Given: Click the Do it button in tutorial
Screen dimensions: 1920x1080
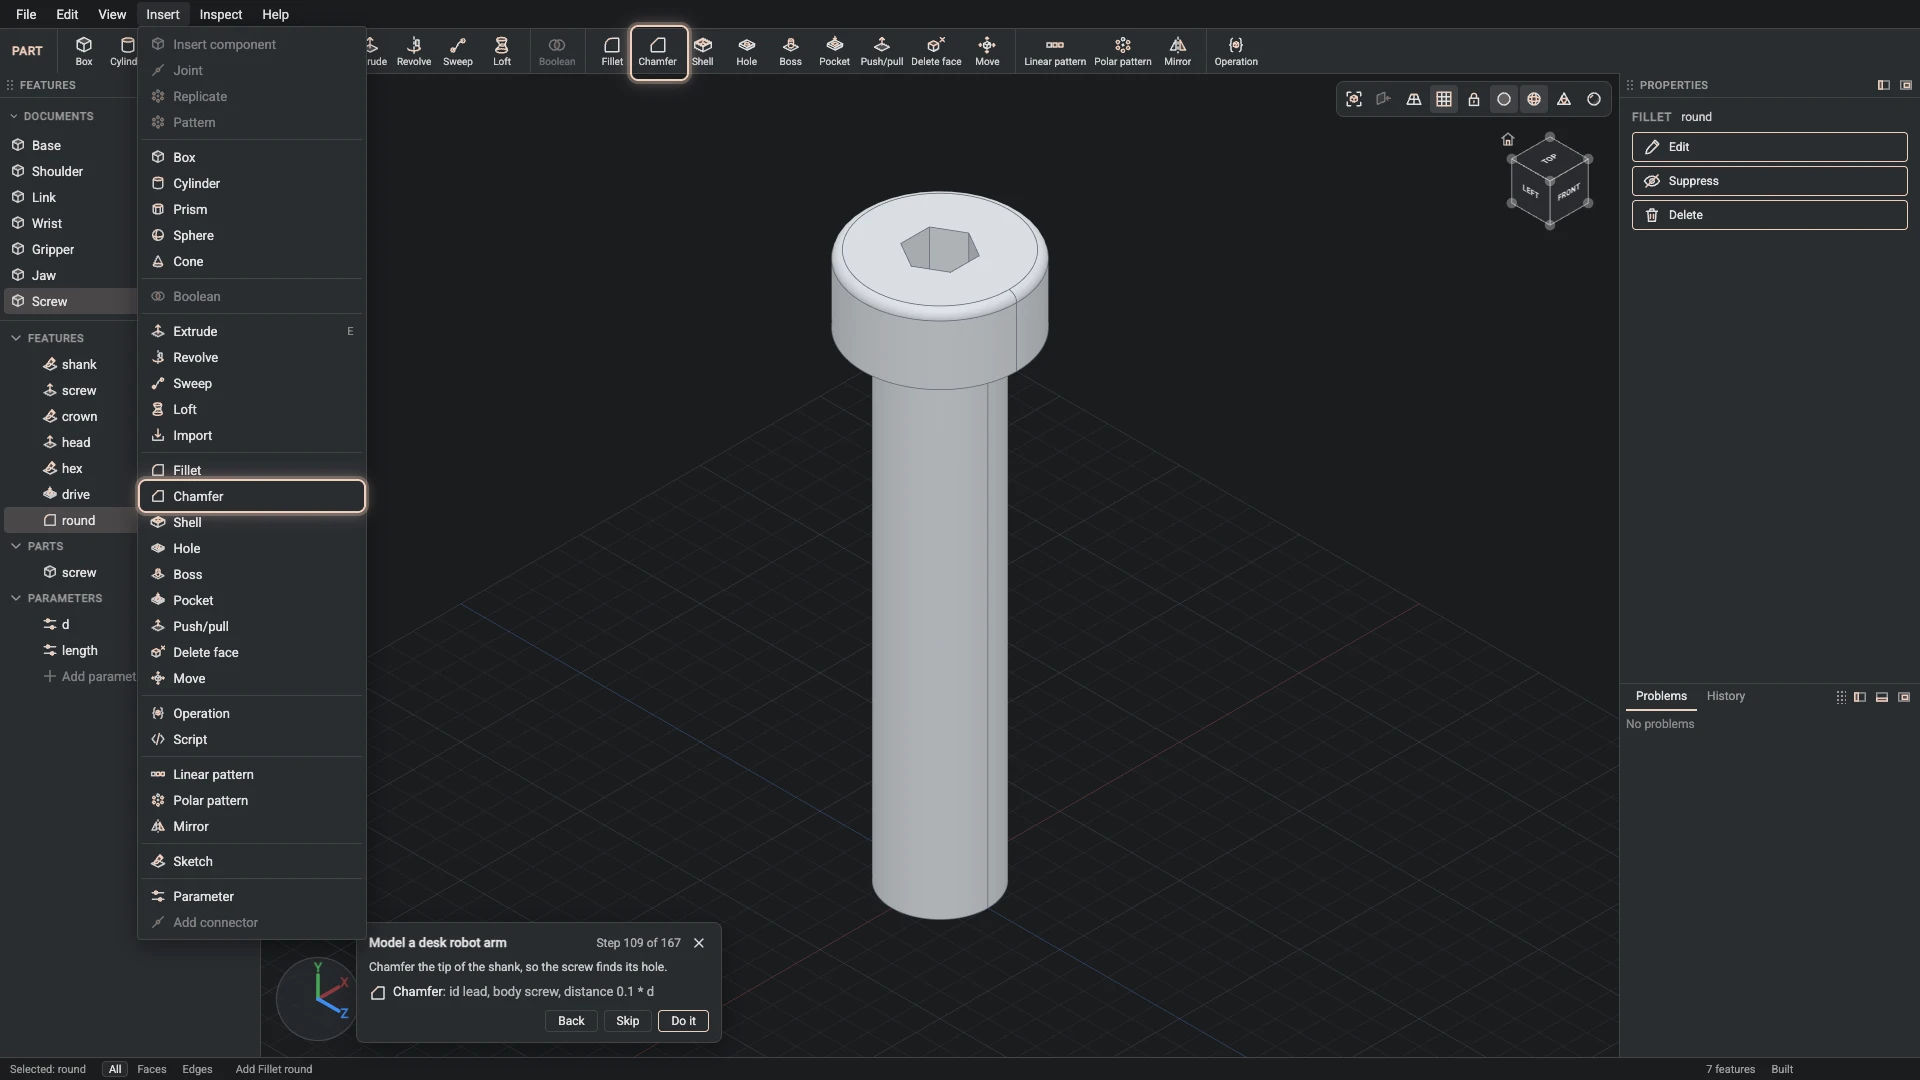Looking at the screenshot, I should [684, 1021].
